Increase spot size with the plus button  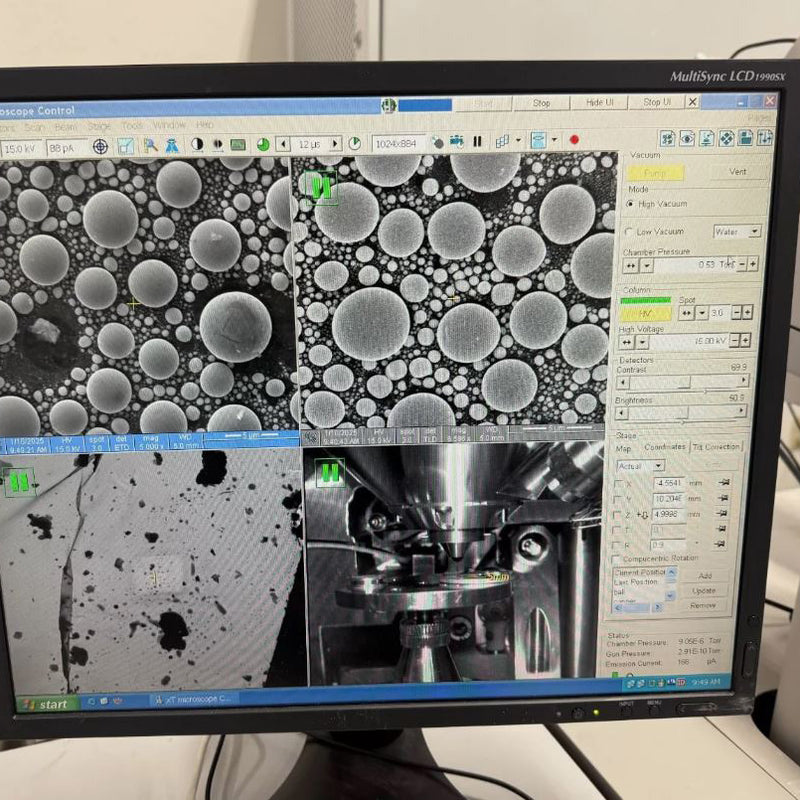coord(747,312)
